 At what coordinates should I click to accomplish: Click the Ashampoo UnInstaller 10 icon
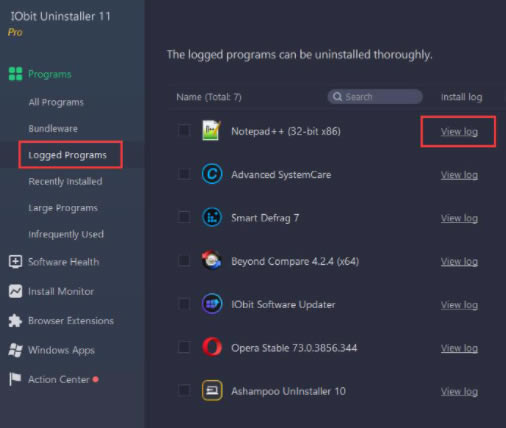212,390
